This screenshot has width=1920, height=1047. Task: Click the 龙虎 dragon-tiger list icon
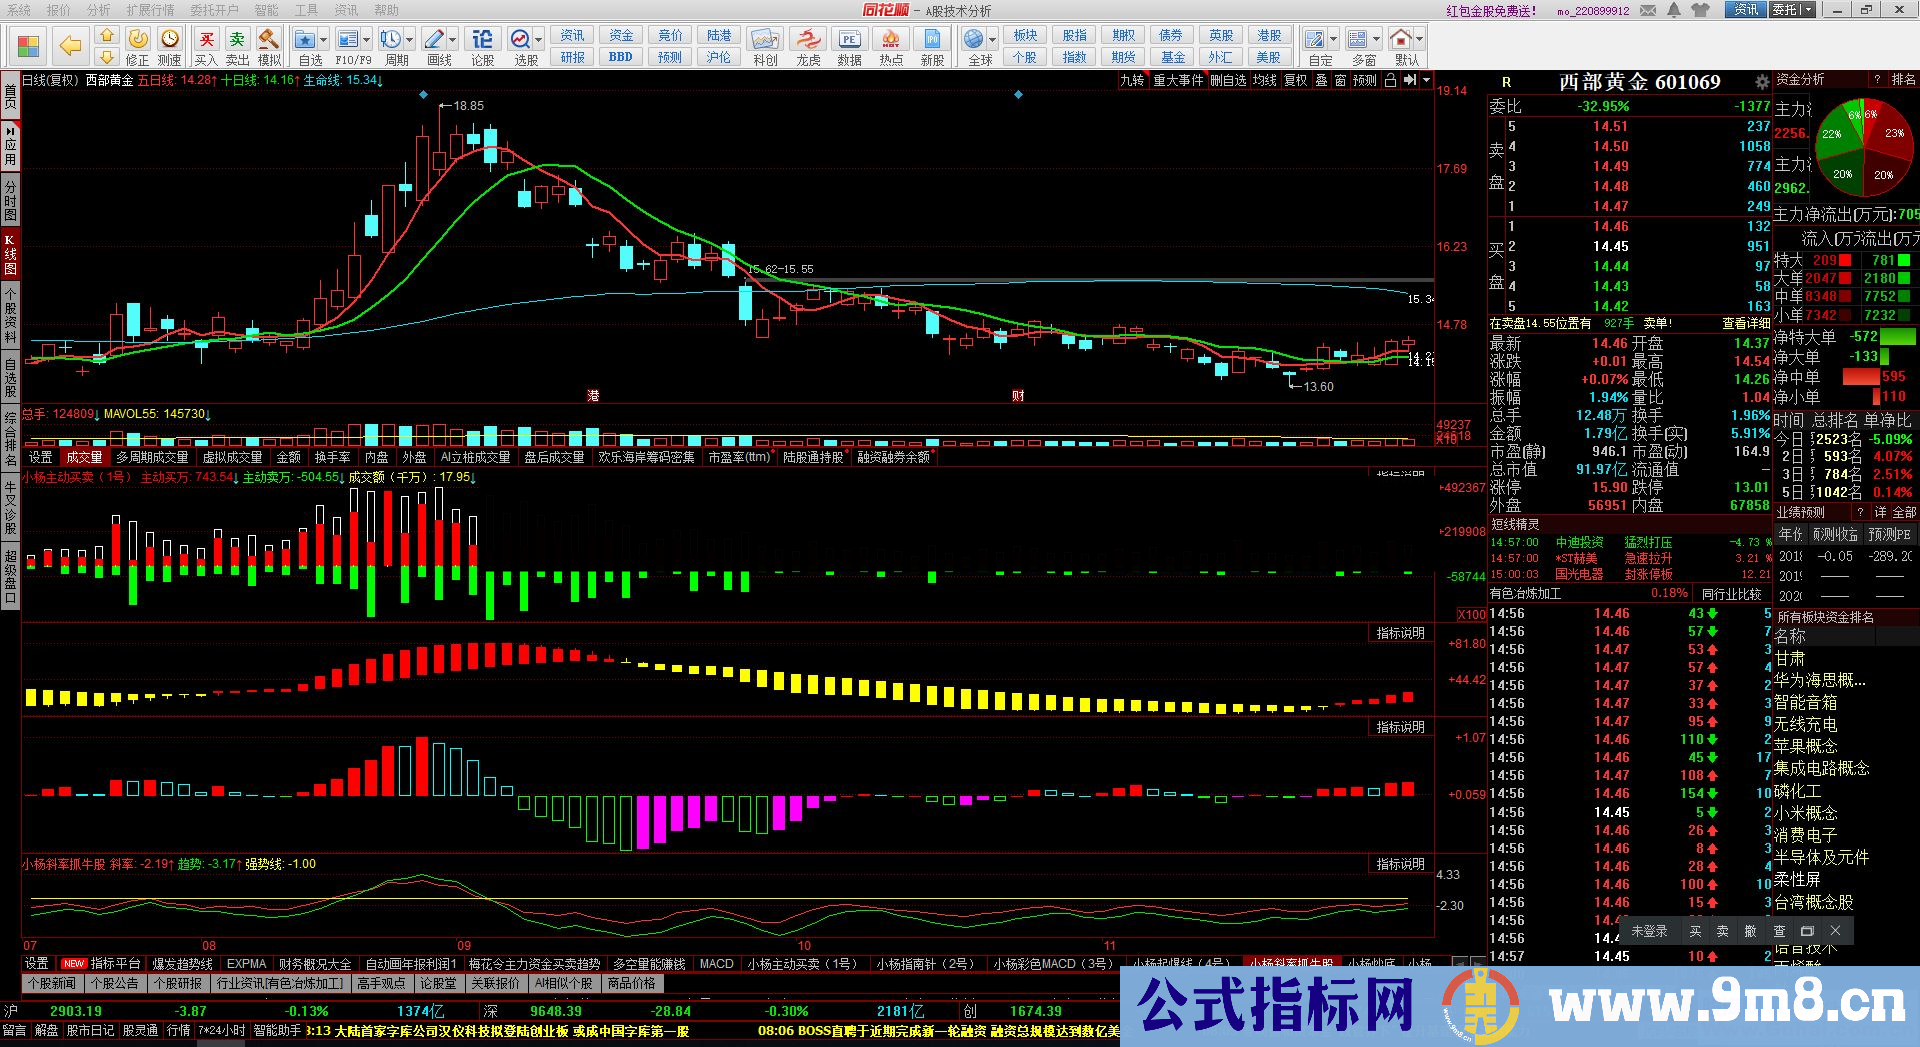pyautogui.click(x=807, y=38)
